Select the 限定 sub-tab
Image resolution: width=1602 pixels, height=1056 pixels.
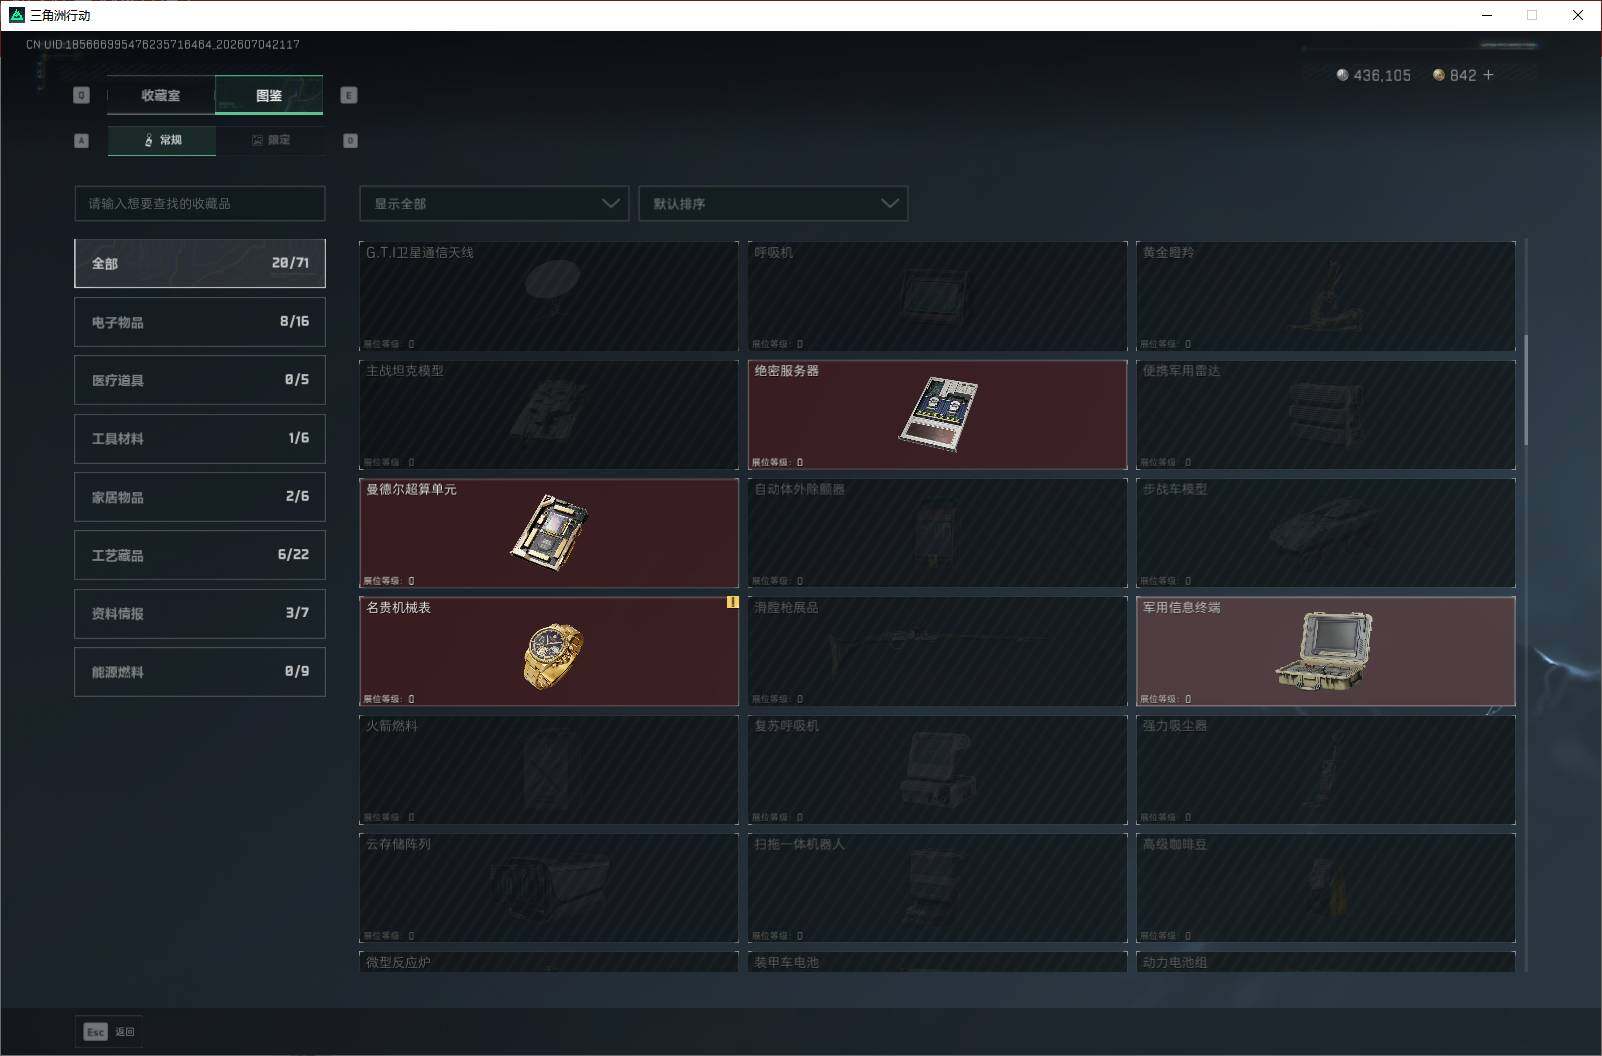(270, 140)
